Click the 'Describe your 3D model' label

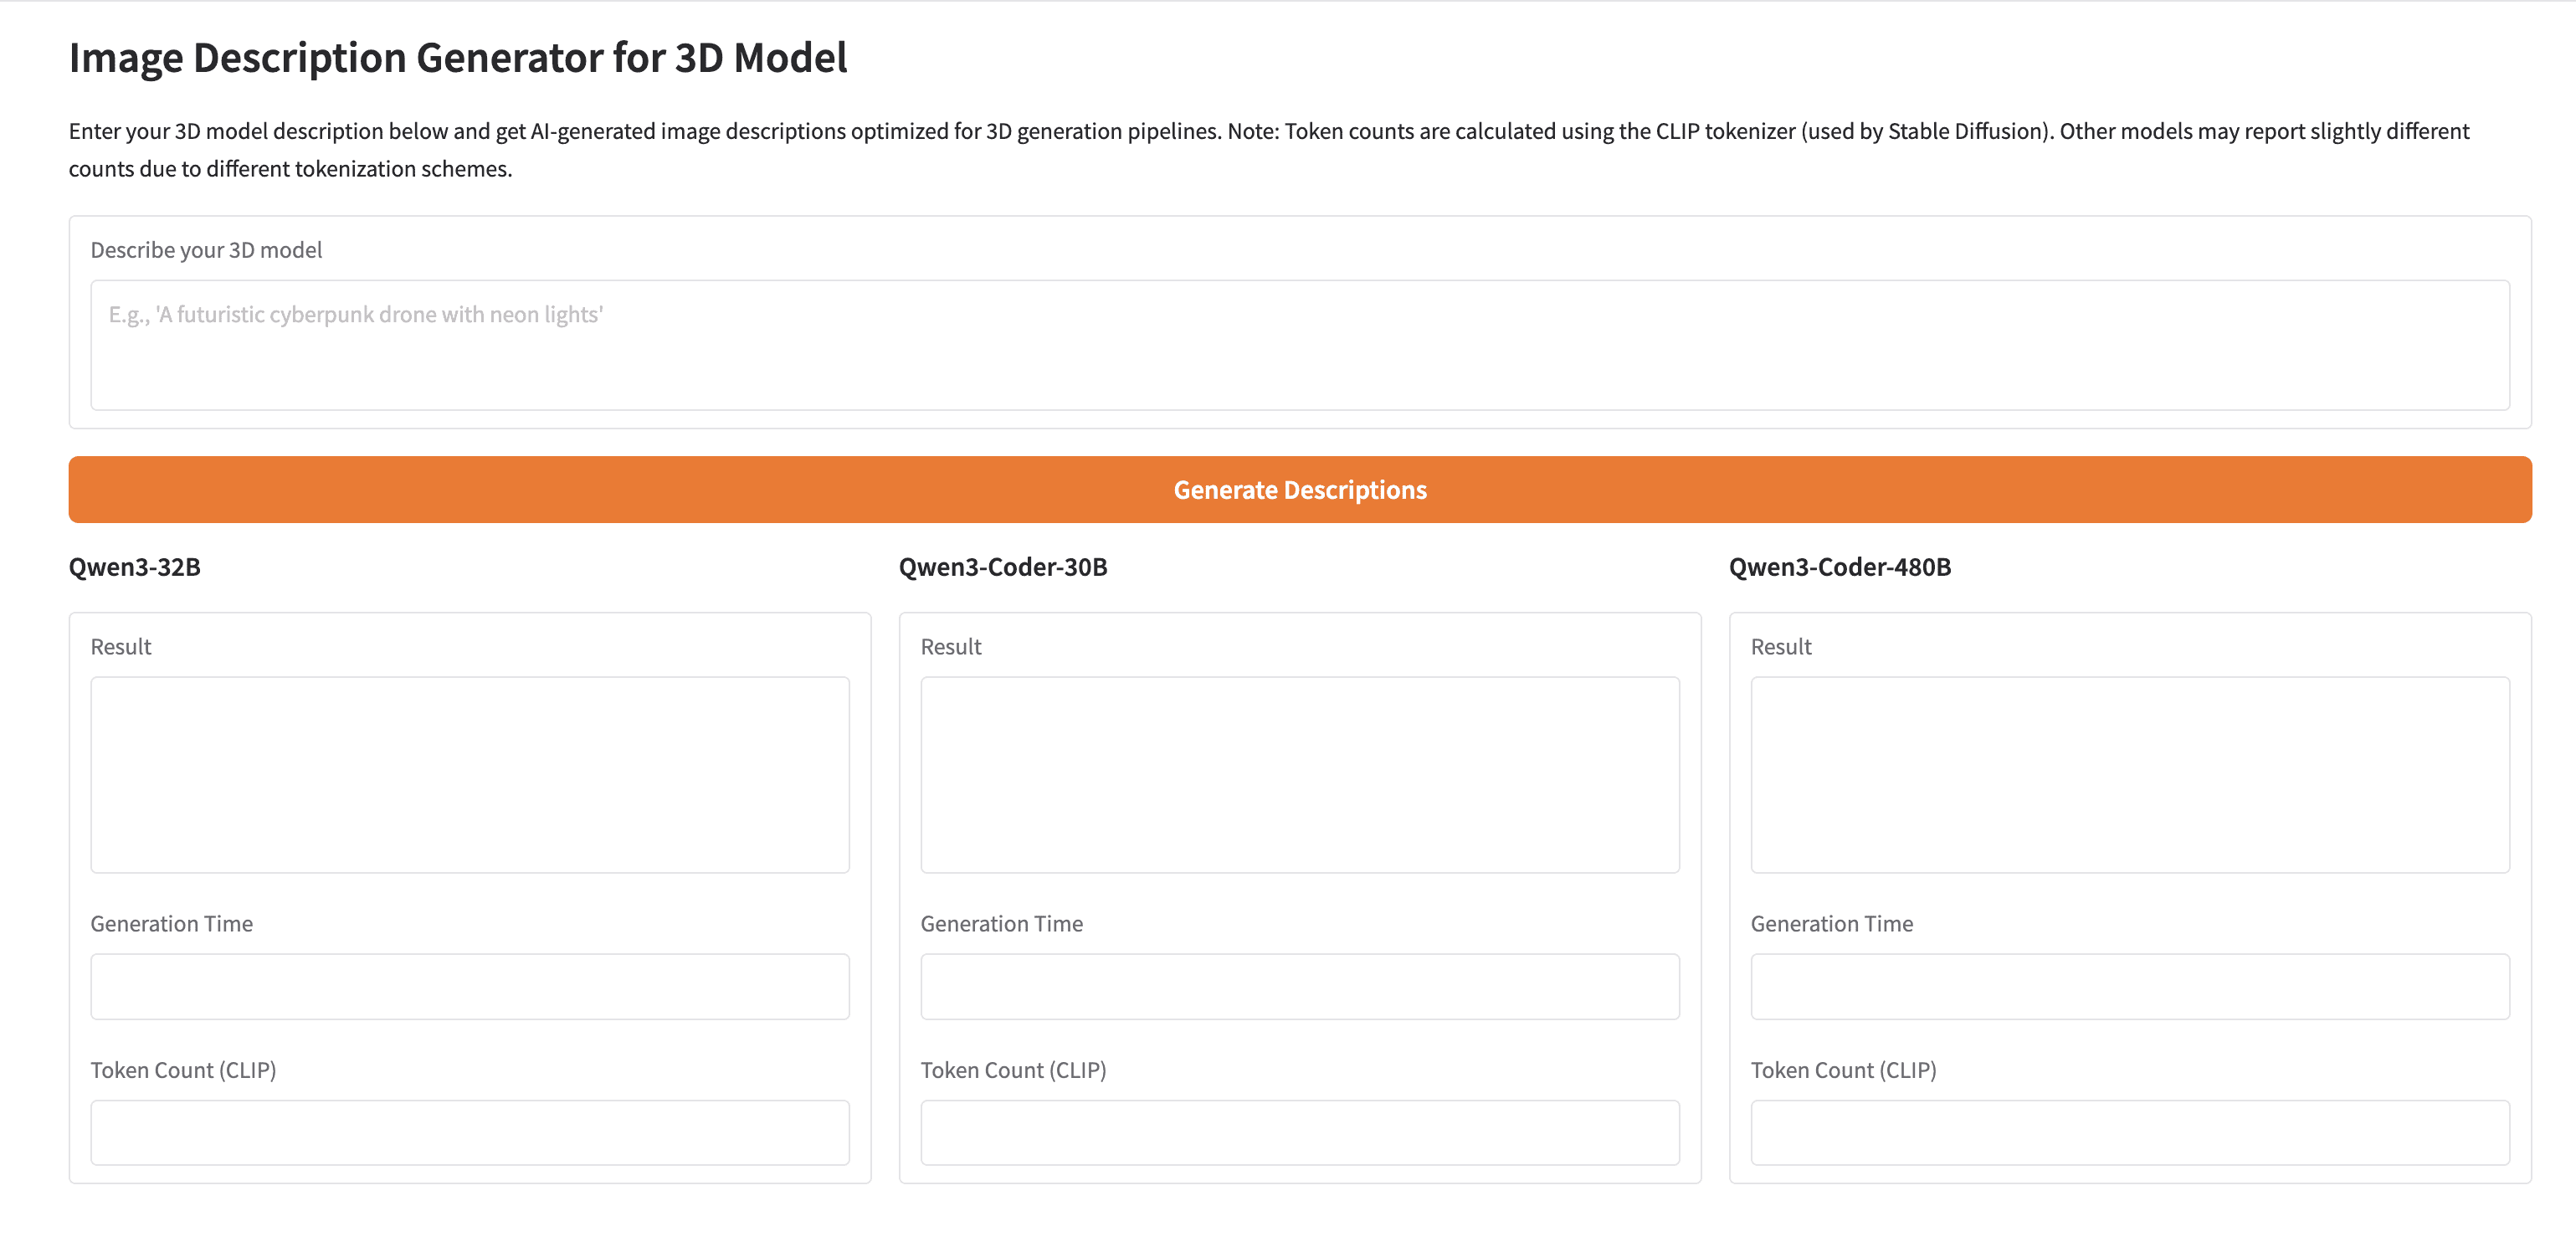click(206, 250)
